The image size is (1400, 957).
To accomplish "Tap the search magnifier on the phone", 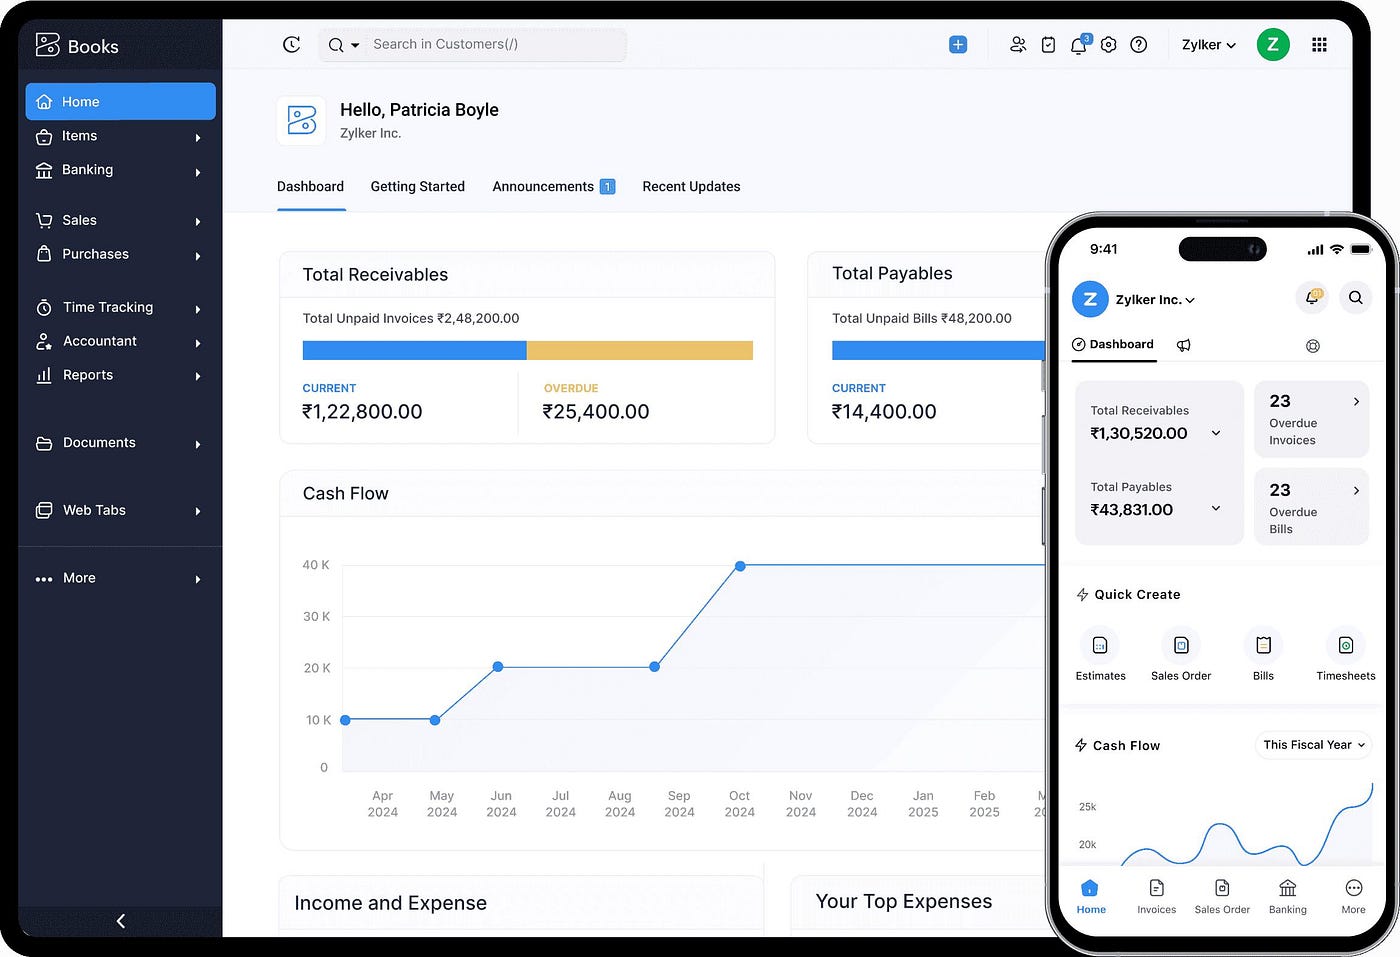I will 1355,297.
